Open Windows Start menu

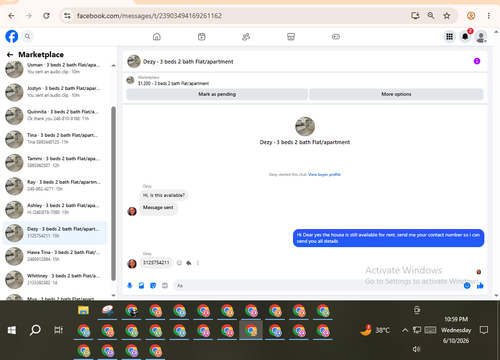click(12, 330)
